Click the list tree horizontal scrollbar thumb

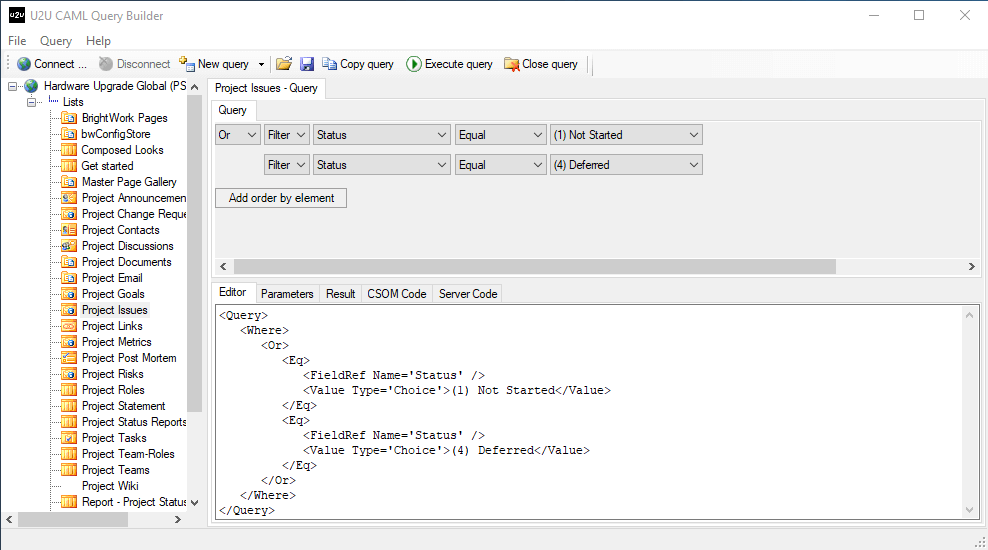pos(72,520)
